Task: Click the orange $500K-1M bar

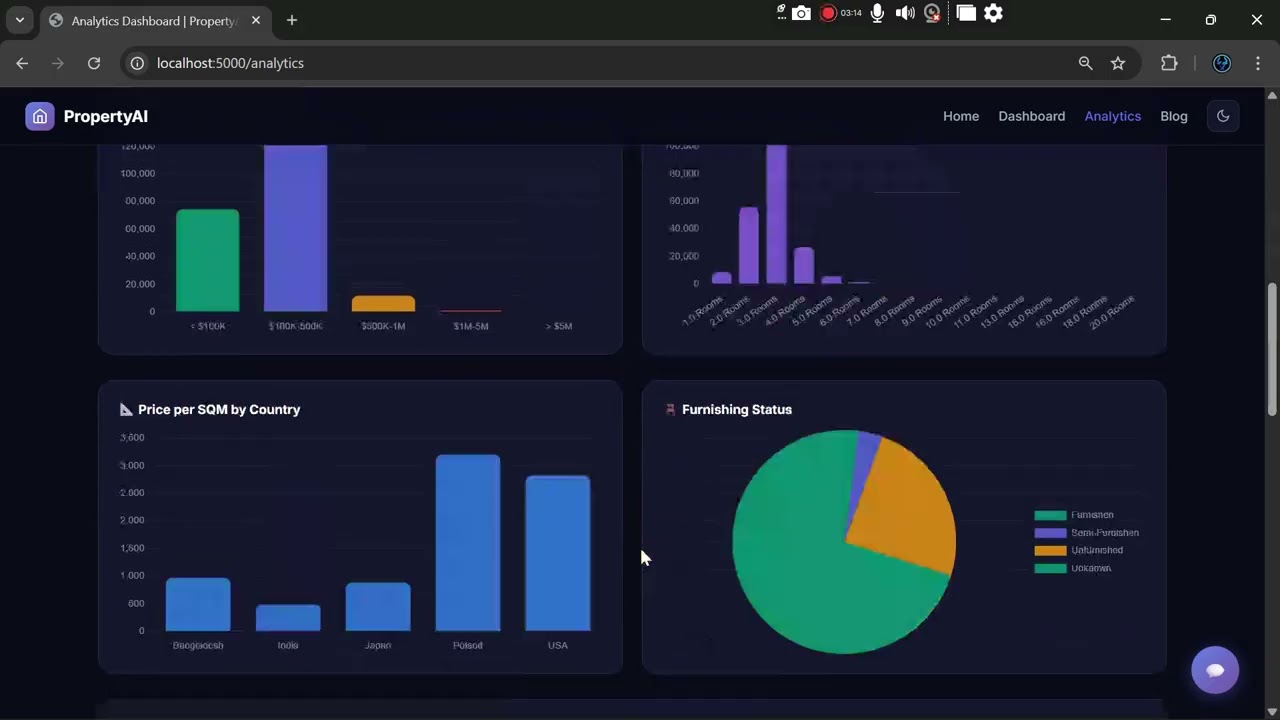Action: point(383,303)
